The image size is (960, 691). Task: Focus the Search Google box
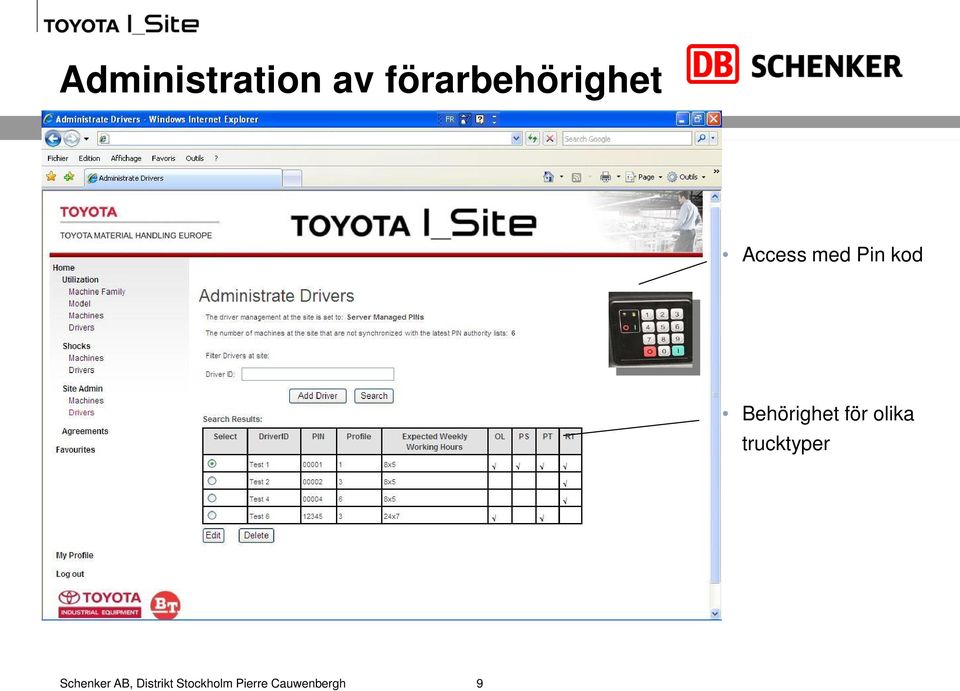point(627,139)
